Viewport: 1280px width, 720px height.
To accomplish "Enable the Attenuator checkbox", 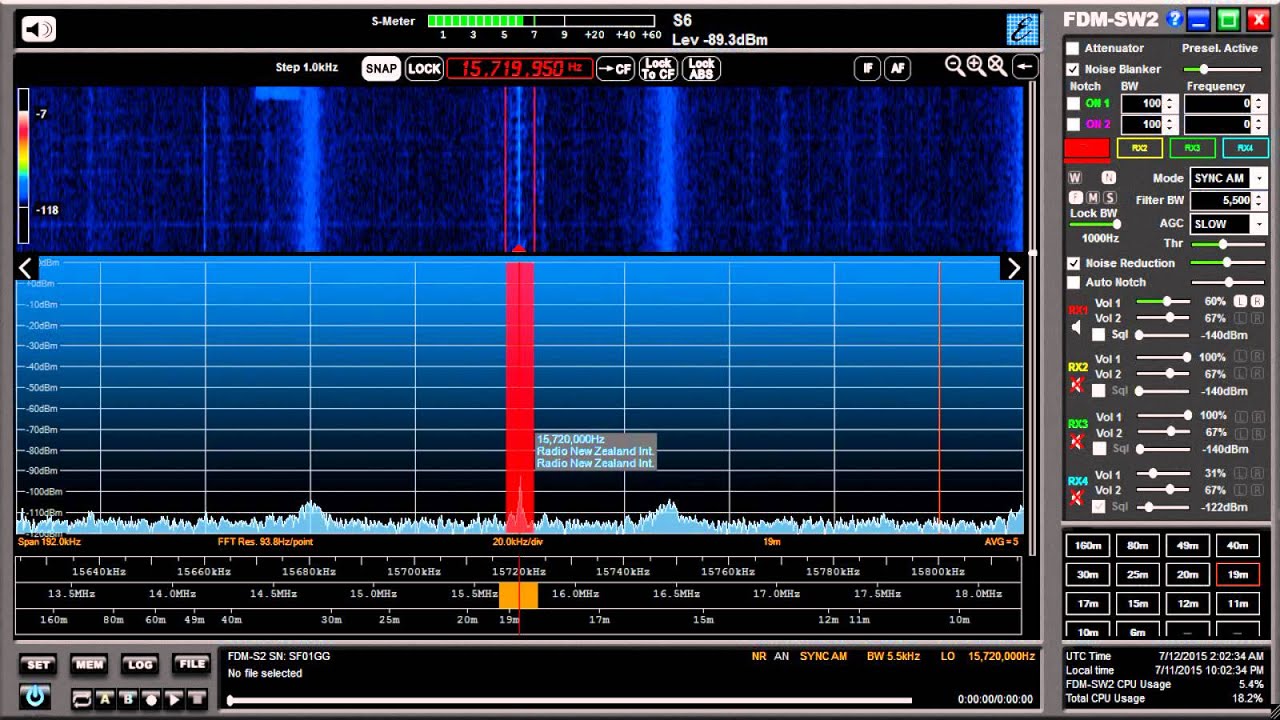I will [x=1073, y=48].
